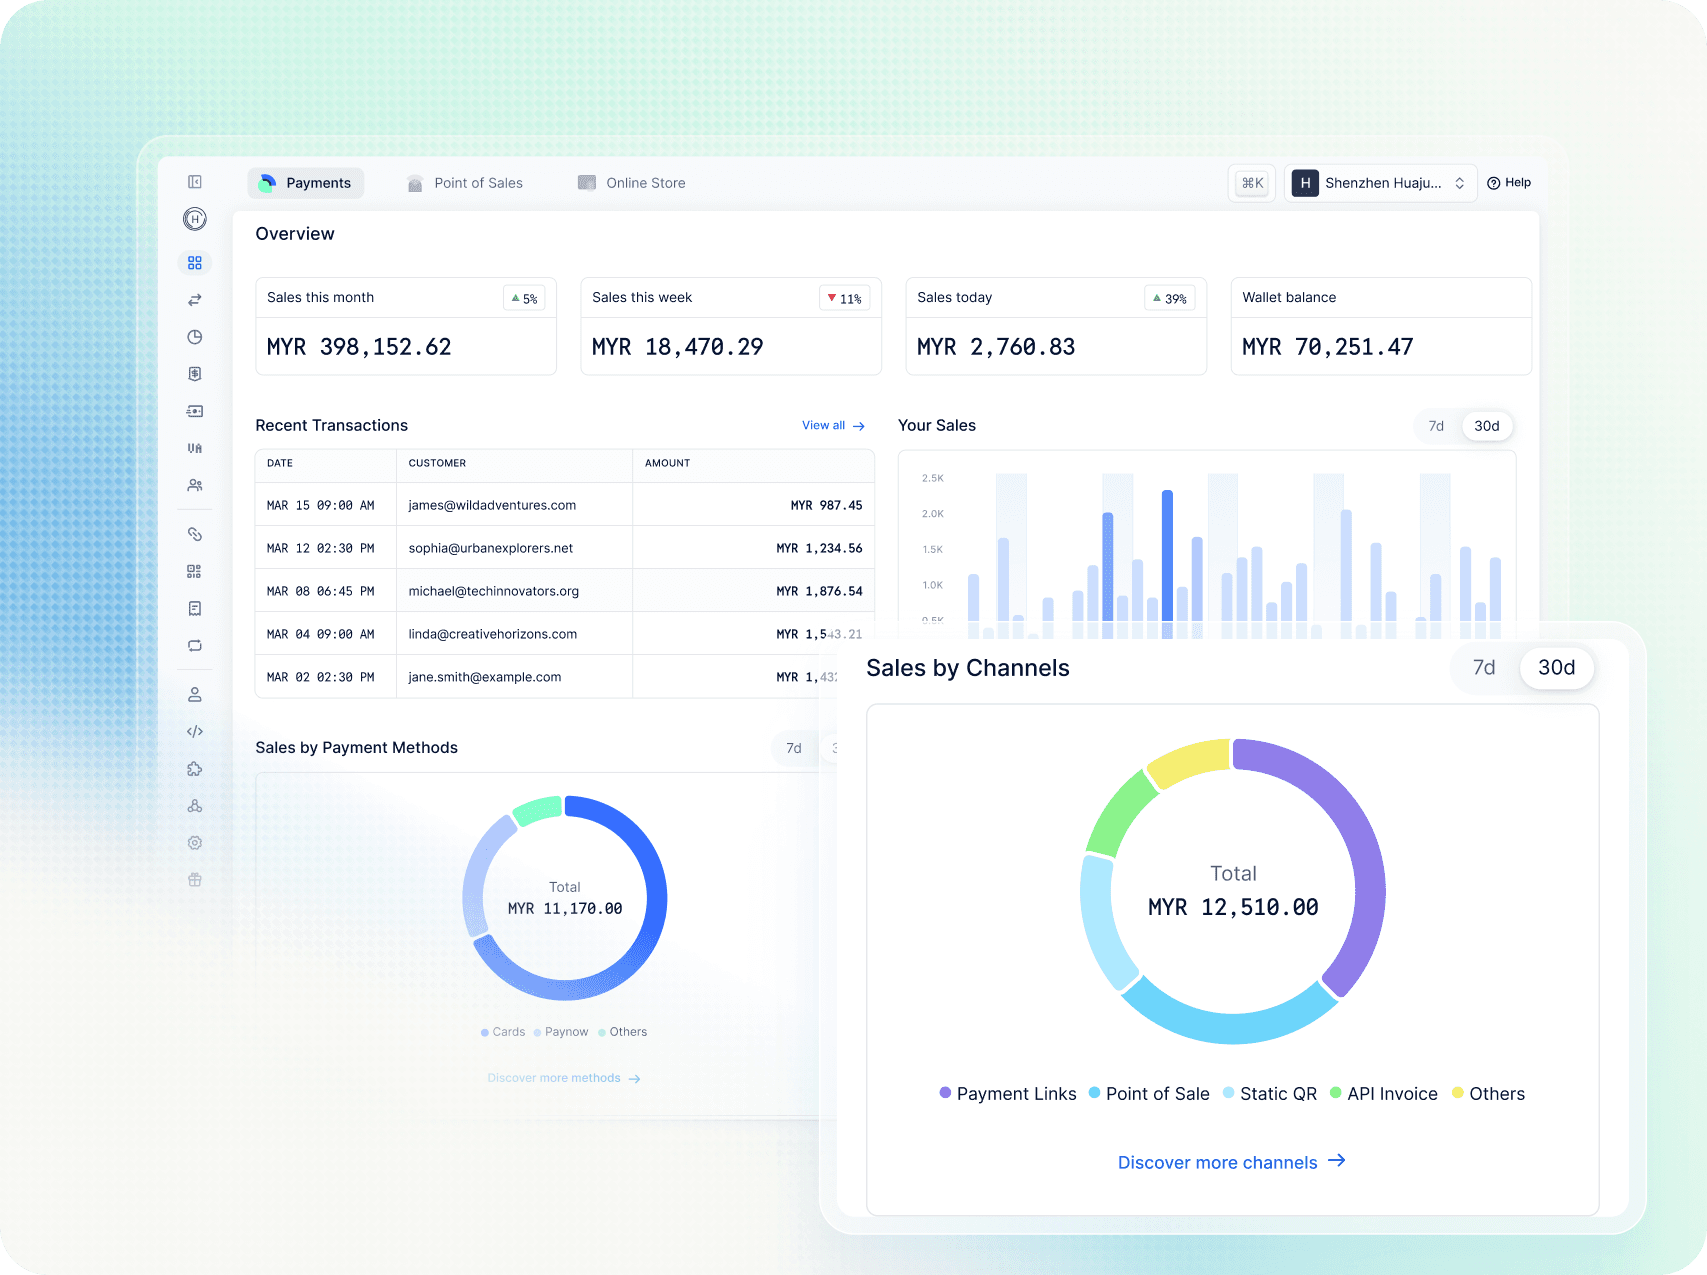Image resolution: width=1707 pixels, height=1275 pixels.
Task: Open the transactions arrows icon in sidebar
Action: [x=195, y=300]
